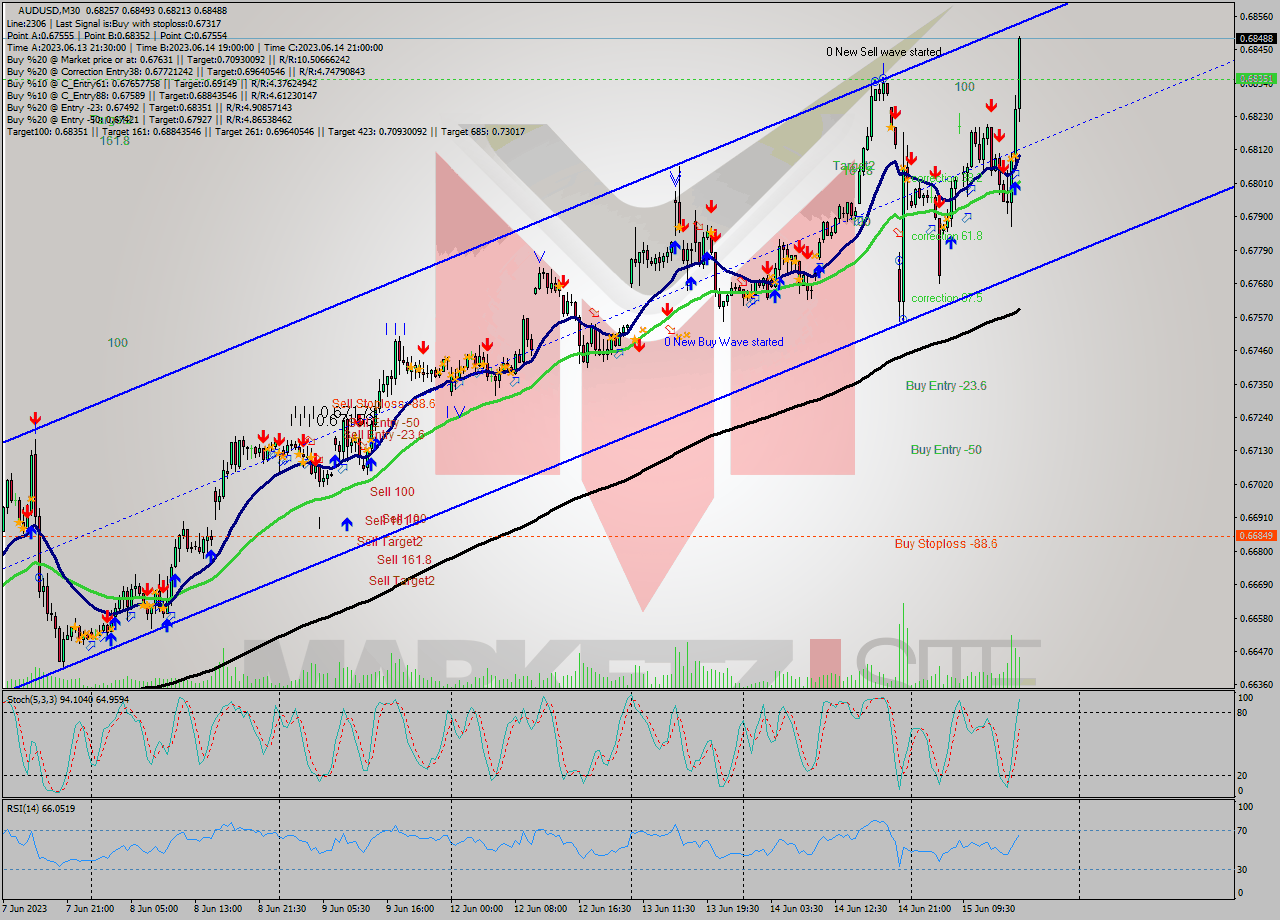
Task: Click the 0.68560 price axis label
Action: [1255, 17]
